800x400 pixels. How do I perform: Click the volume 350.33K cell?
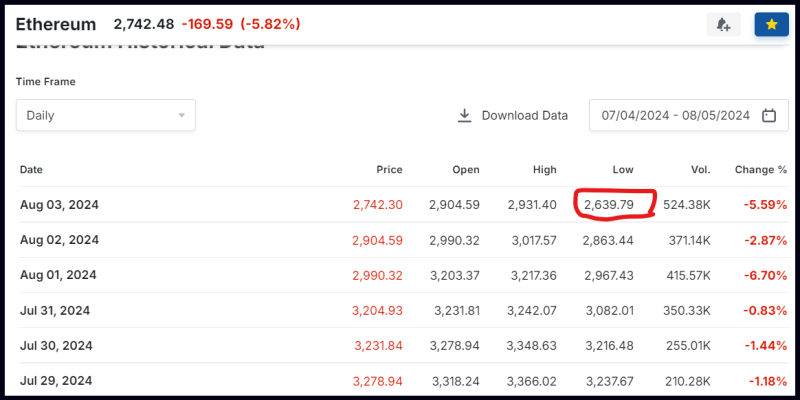coord(687,310)
